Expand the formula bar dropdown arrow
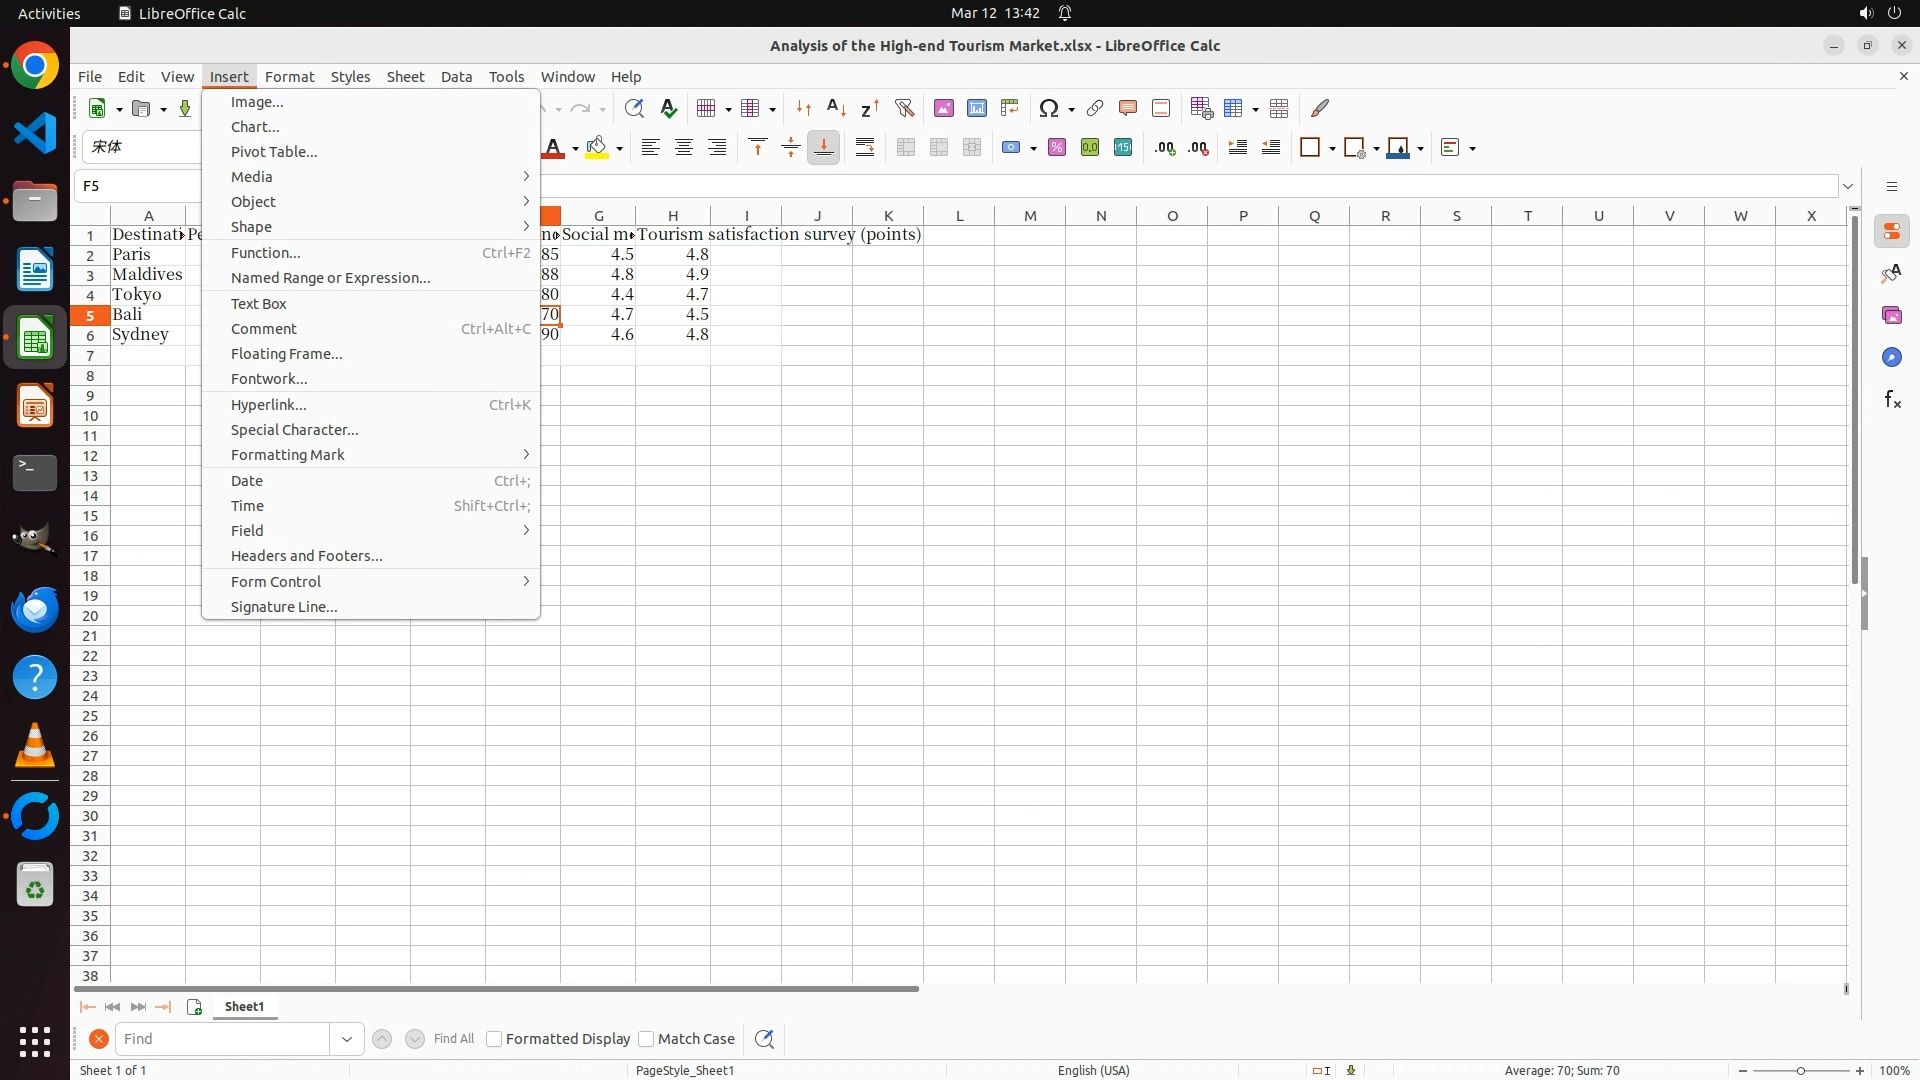This screenshot has width=1920, height=1080. [1848, 186]
